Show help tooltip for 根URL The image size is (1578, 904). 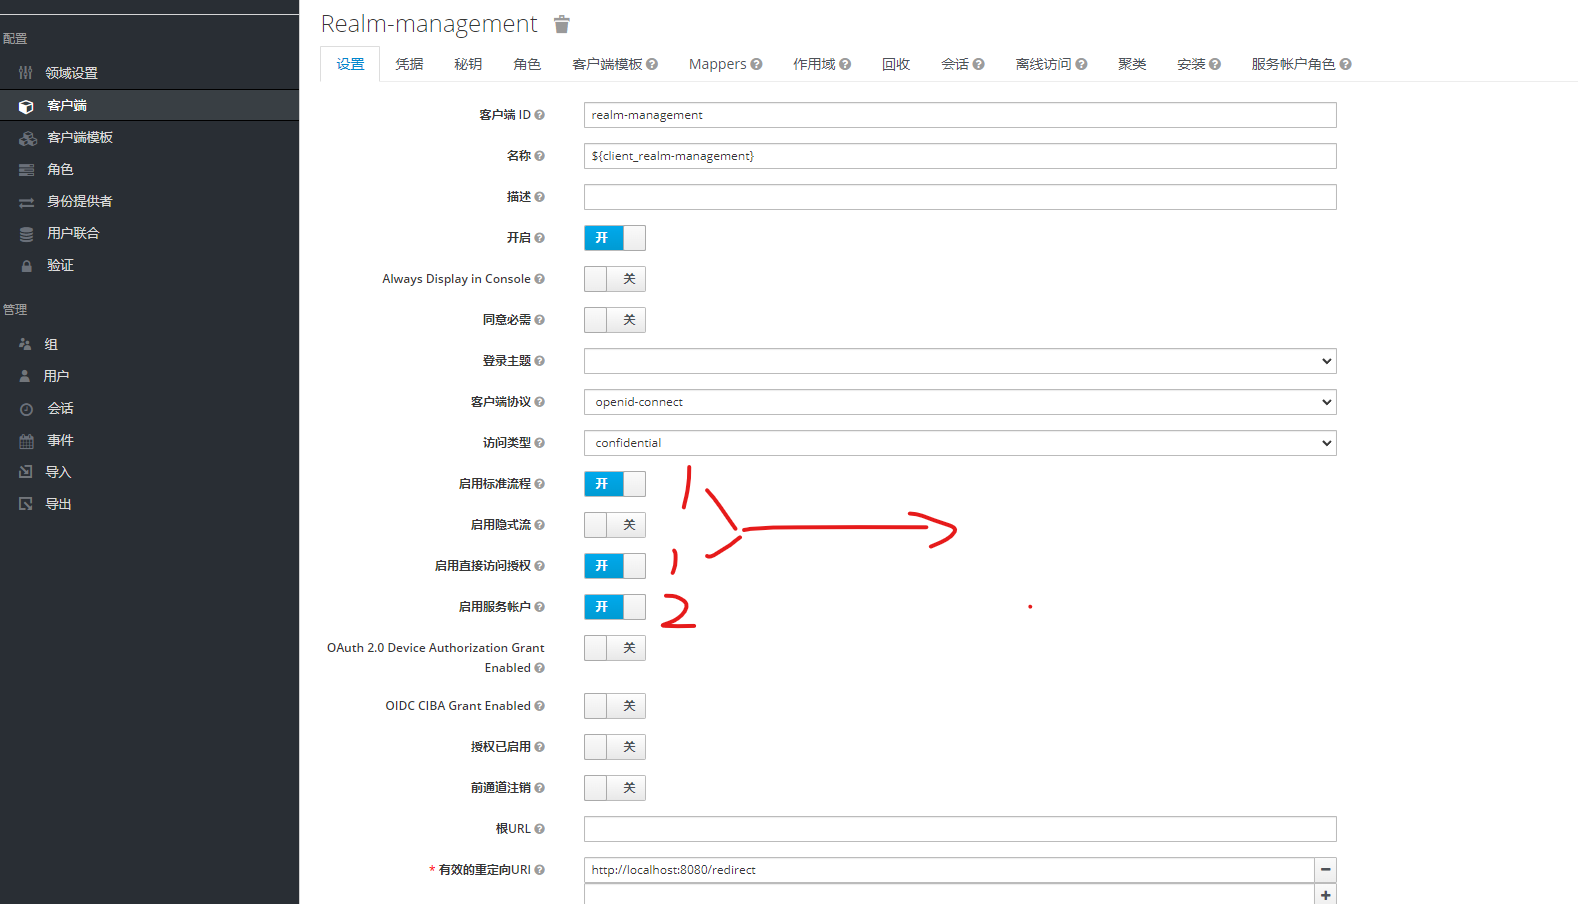[x=539, y=829]
